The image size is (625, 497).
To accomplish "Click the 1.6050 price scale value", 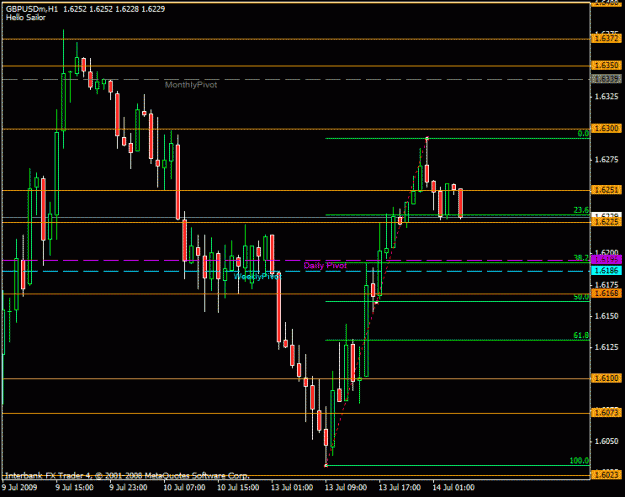I will click(607, 441).
